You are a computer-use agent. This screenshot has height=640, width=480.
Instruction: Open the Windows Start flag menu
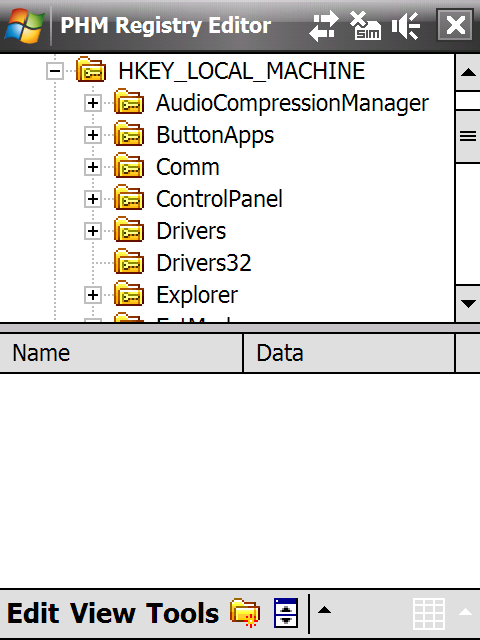pyautogui.click(x=24, y=26)
